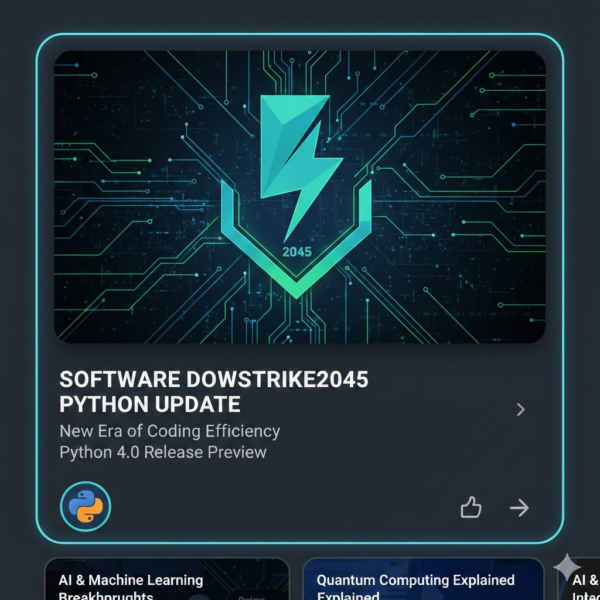Click the Python logo avatar
Screen dimensions: 600x600
coord(86,506)
